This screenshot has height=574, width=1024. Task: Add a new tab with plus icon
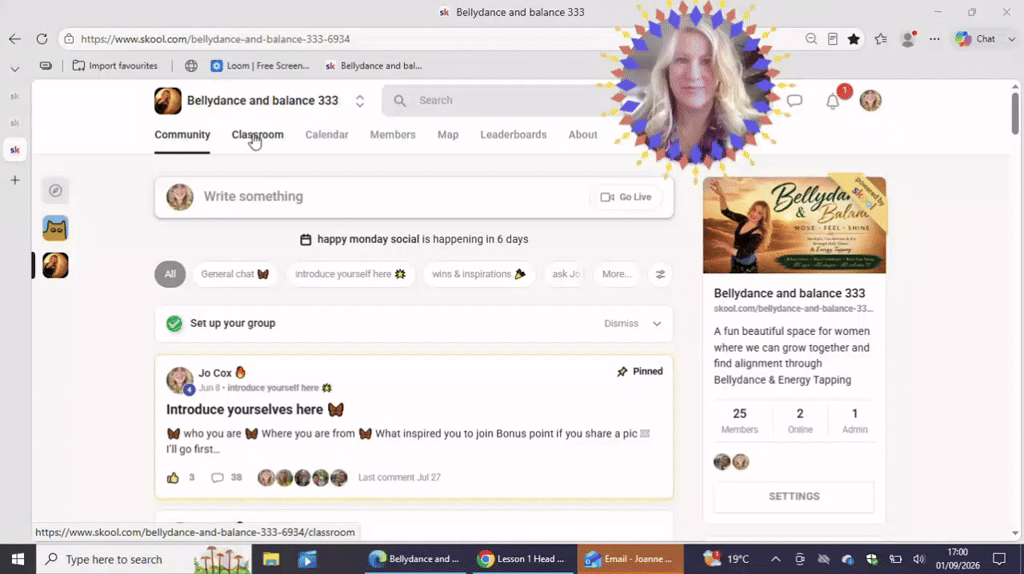[15, 180]
